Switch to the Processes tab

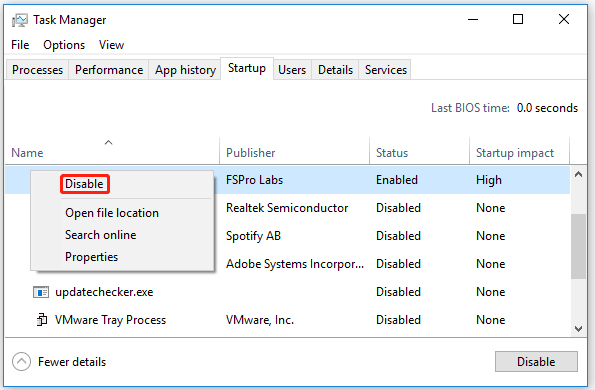pos(37,70)
